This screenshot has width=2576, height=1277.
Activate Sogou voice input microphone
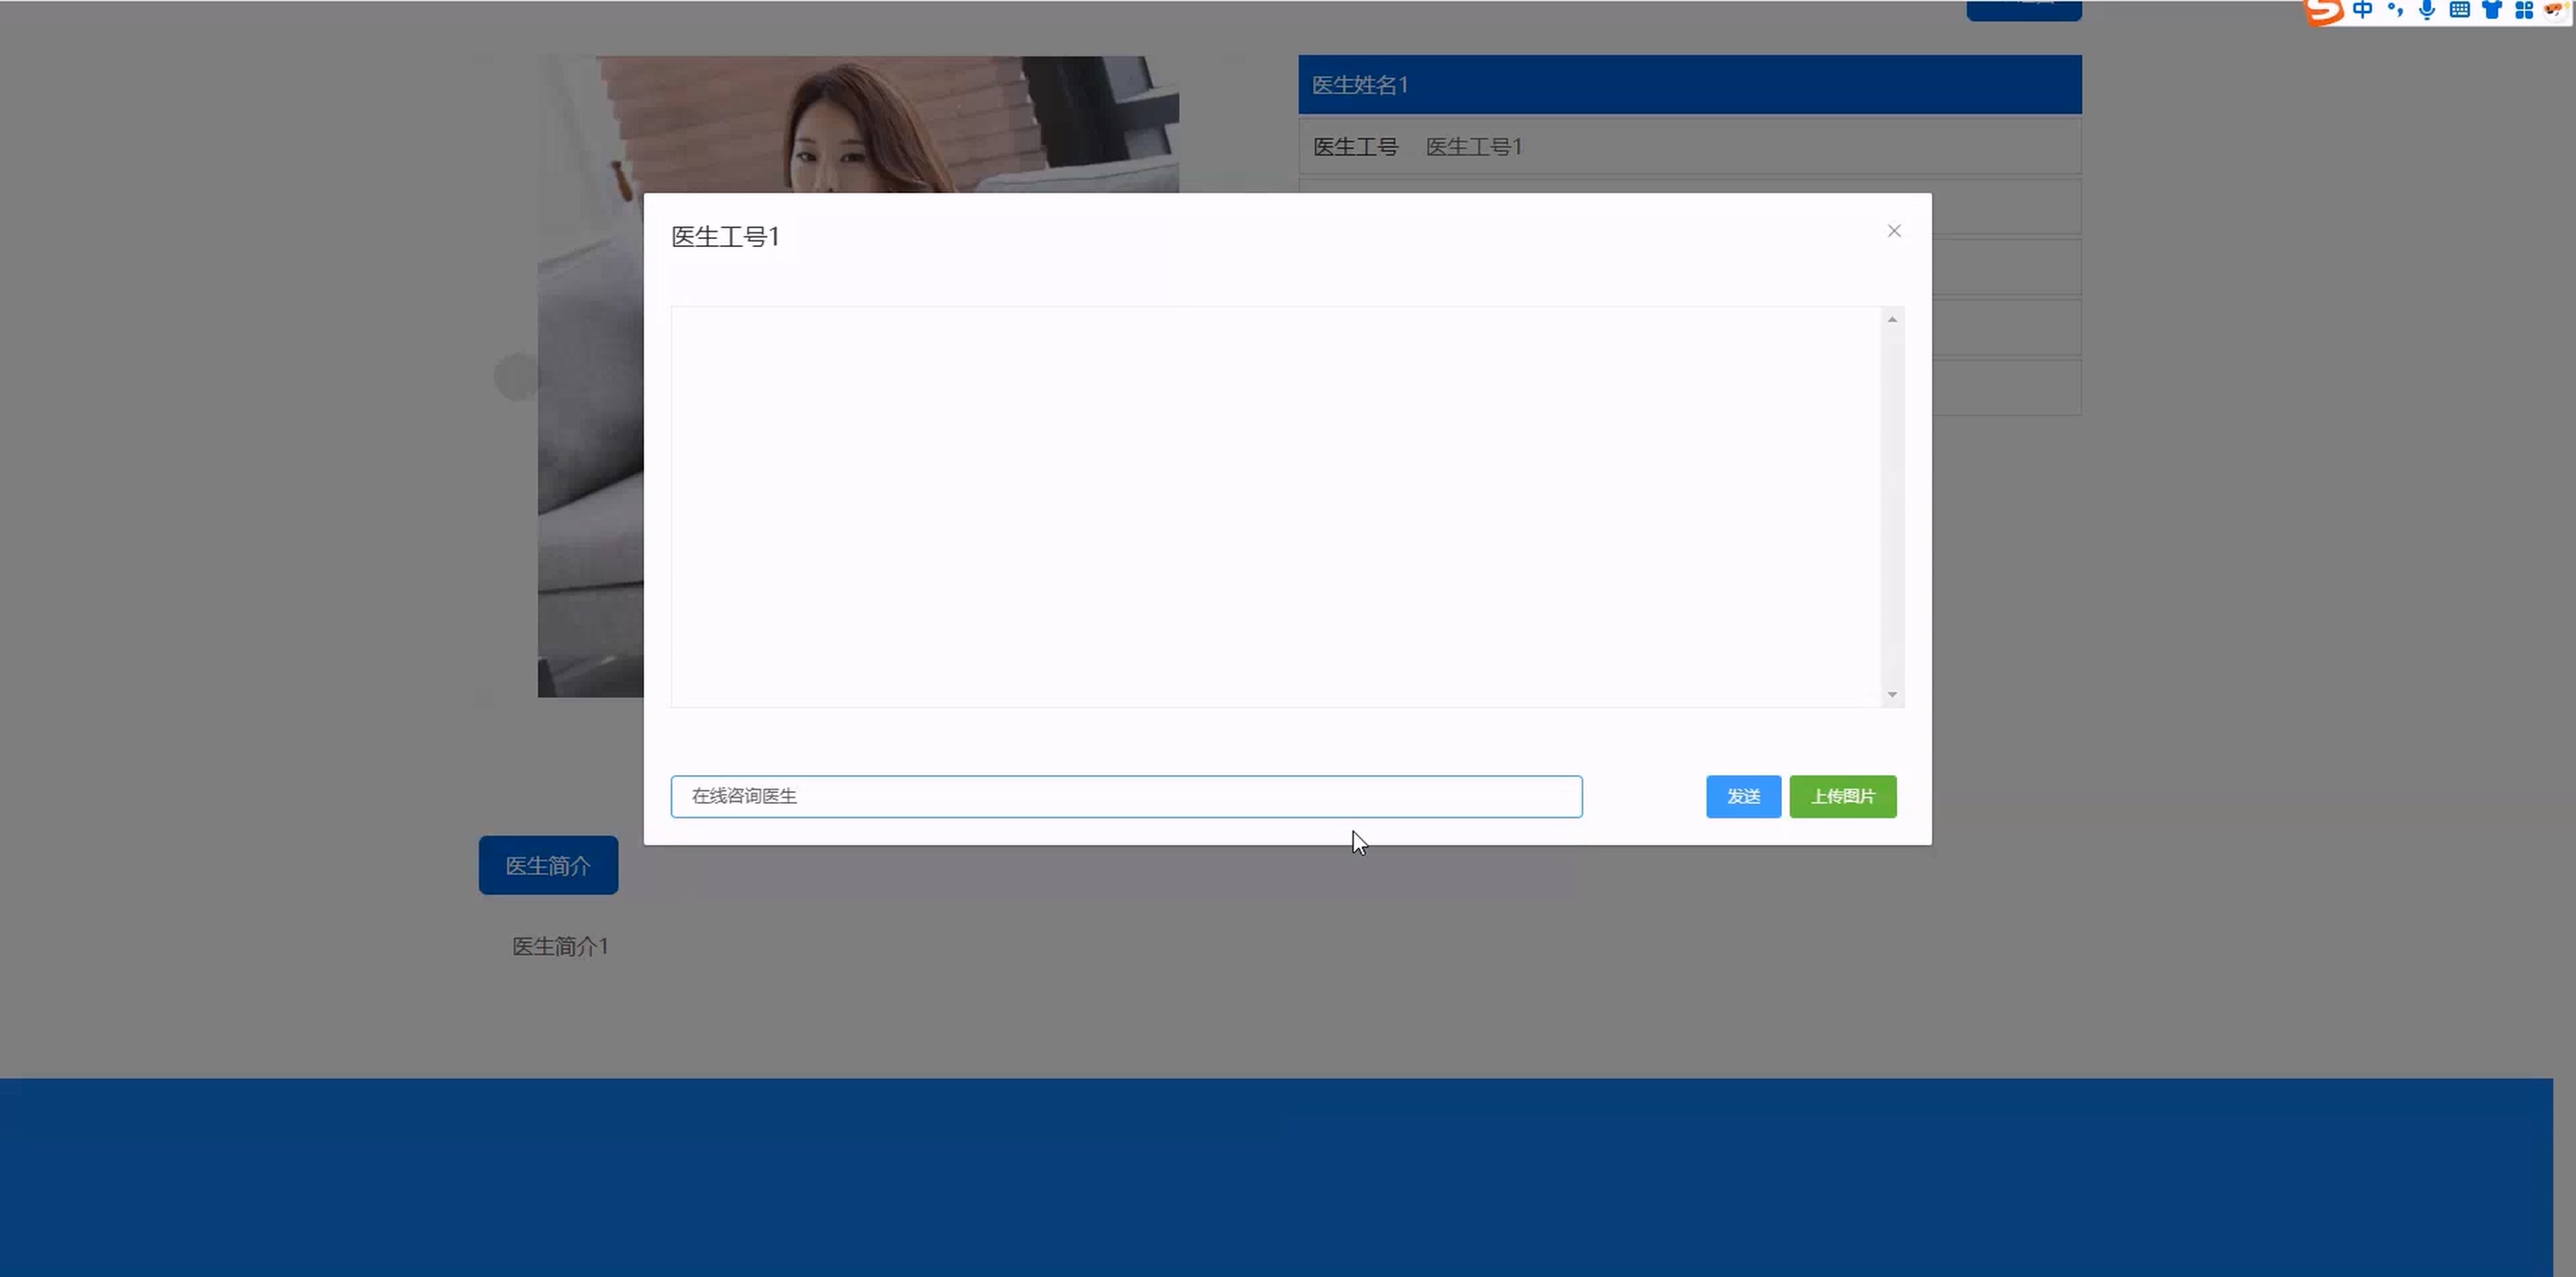coord(2427,10)
